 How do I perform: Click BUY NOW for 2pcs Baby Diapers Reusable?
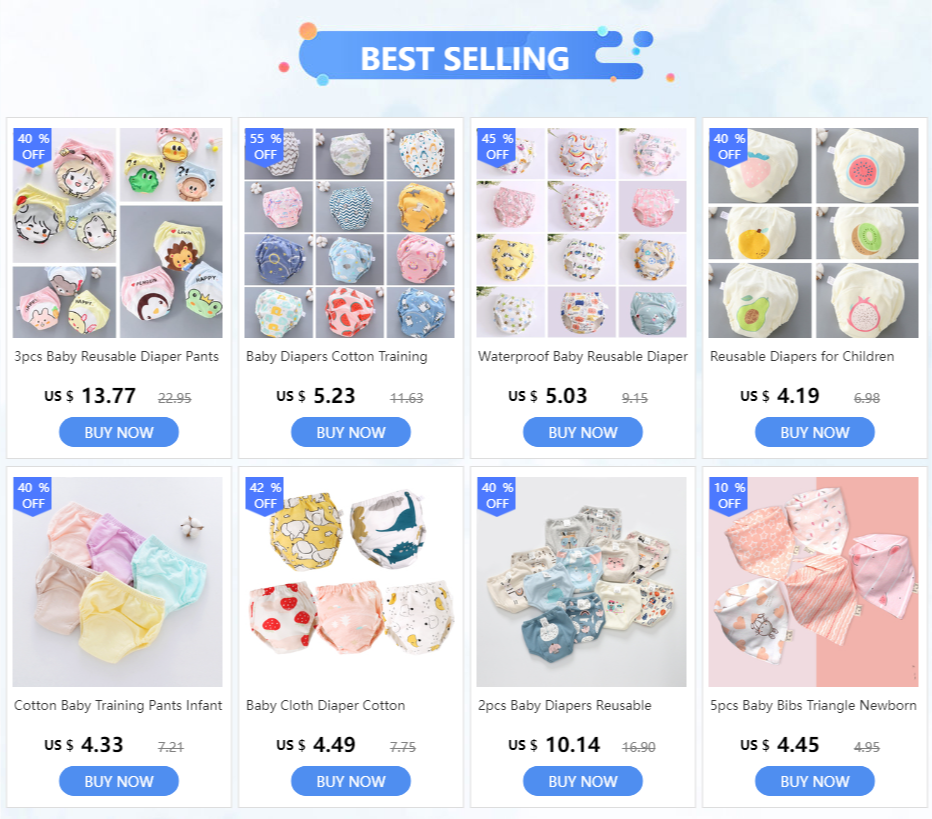582,781
